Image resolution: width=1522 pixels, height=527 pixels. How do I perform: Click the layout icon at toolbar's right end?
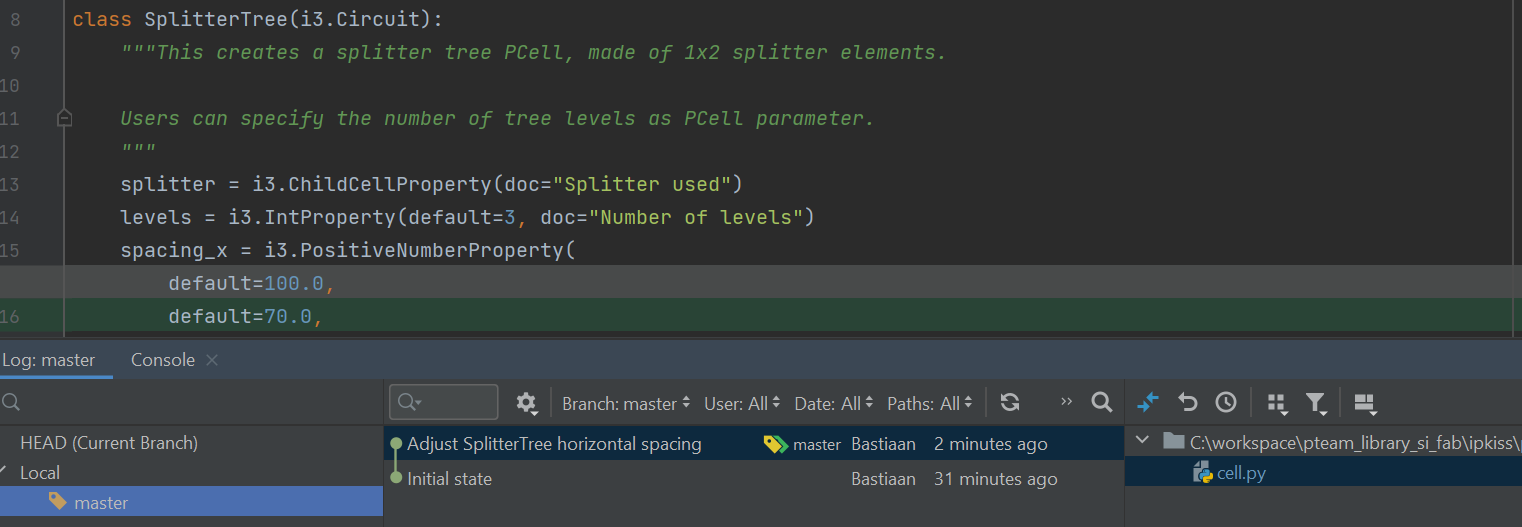pyautogui.click(x=1365, y=403)
